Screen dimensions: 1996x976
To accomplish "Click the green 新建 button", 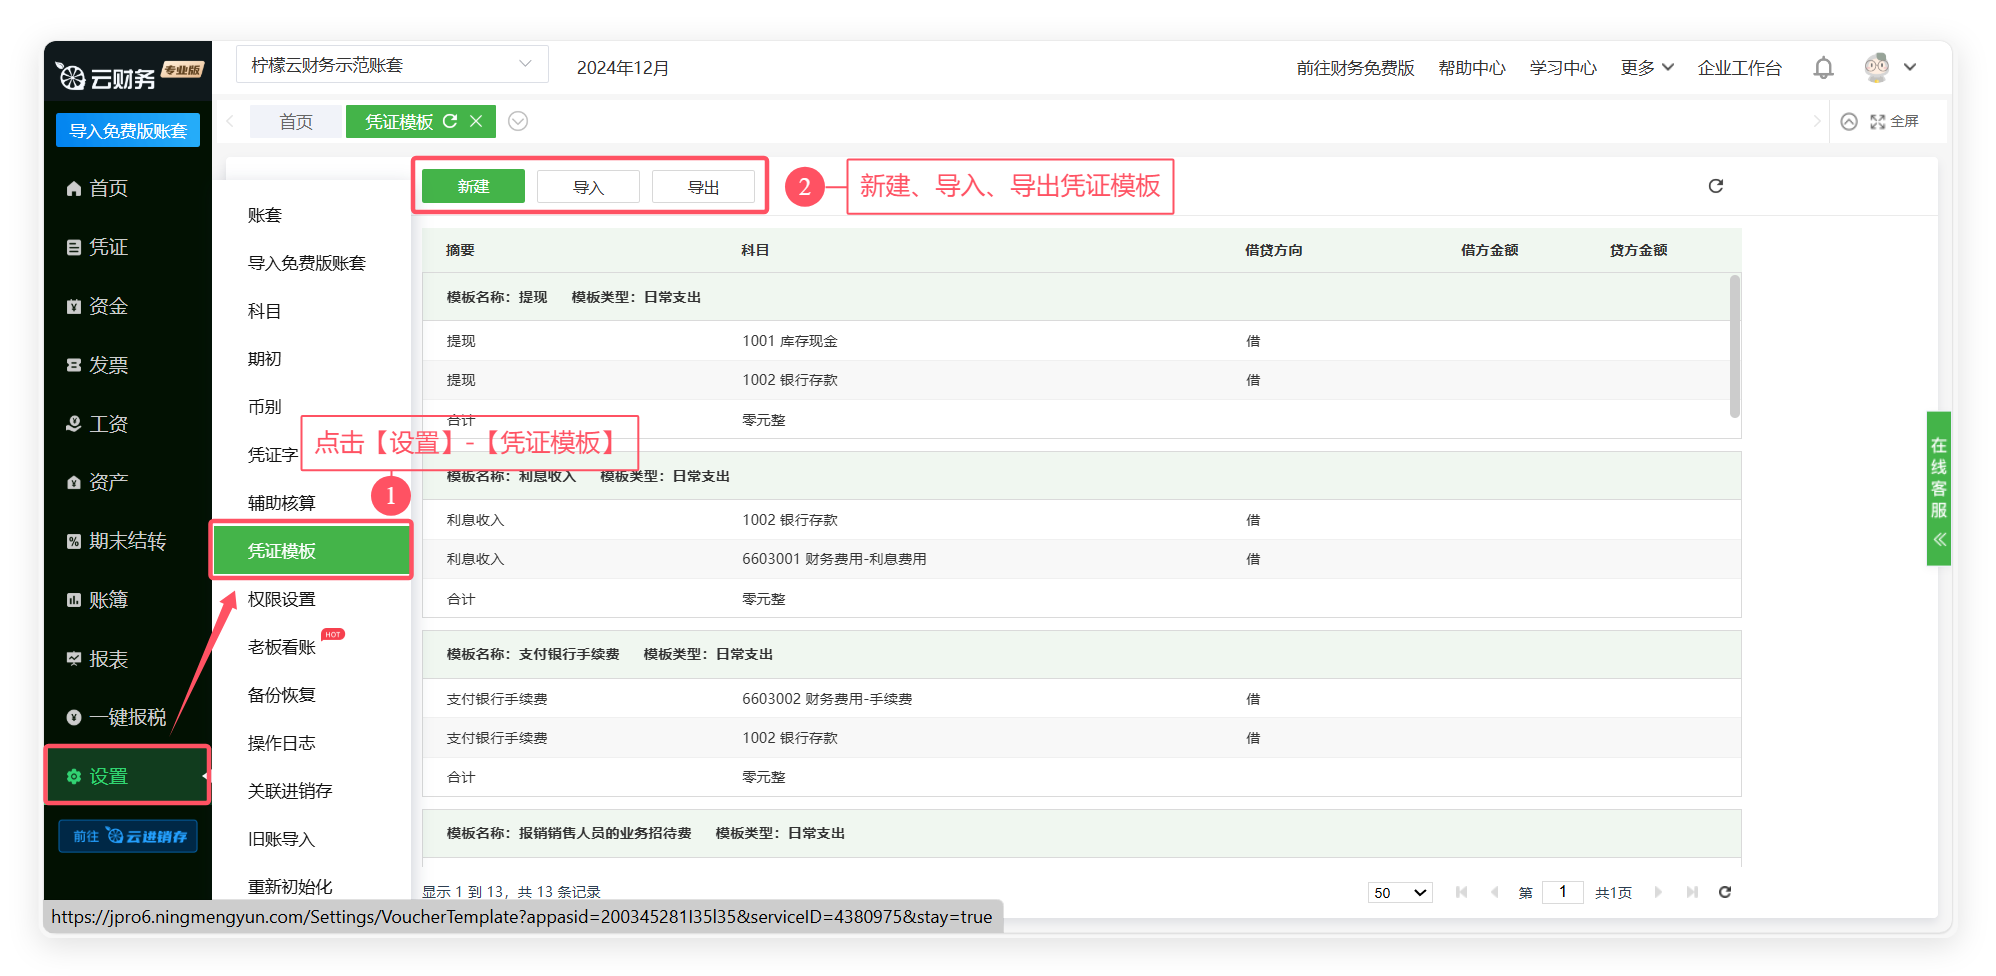I will click(x=473, y=187).
